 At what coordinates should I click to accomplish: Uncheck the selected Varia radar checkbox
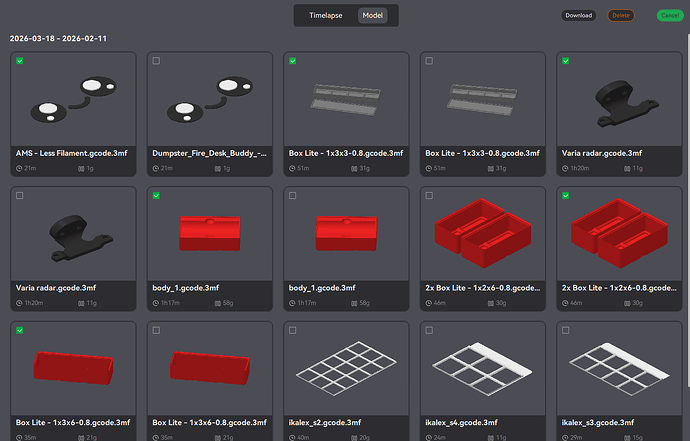(565, 61)
